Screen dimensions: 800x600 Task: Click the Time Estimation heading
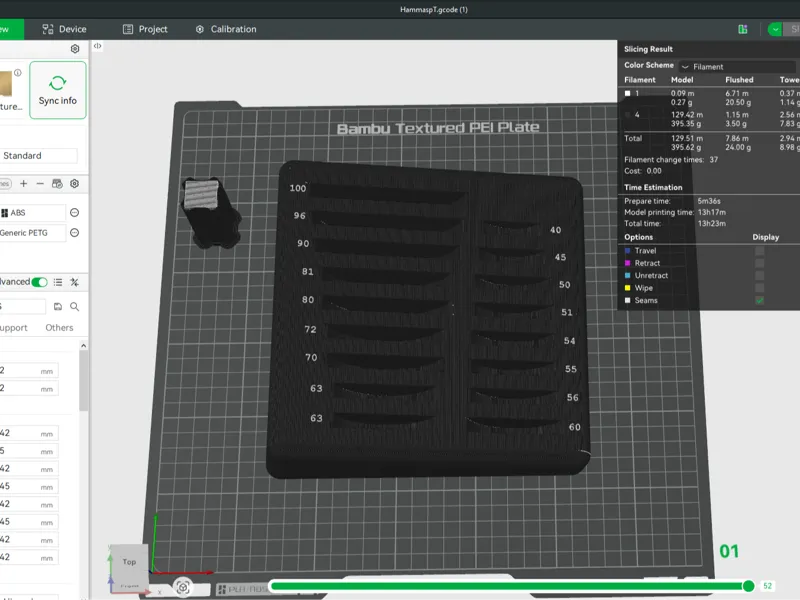pyautogui.click(x=653, y=187)
